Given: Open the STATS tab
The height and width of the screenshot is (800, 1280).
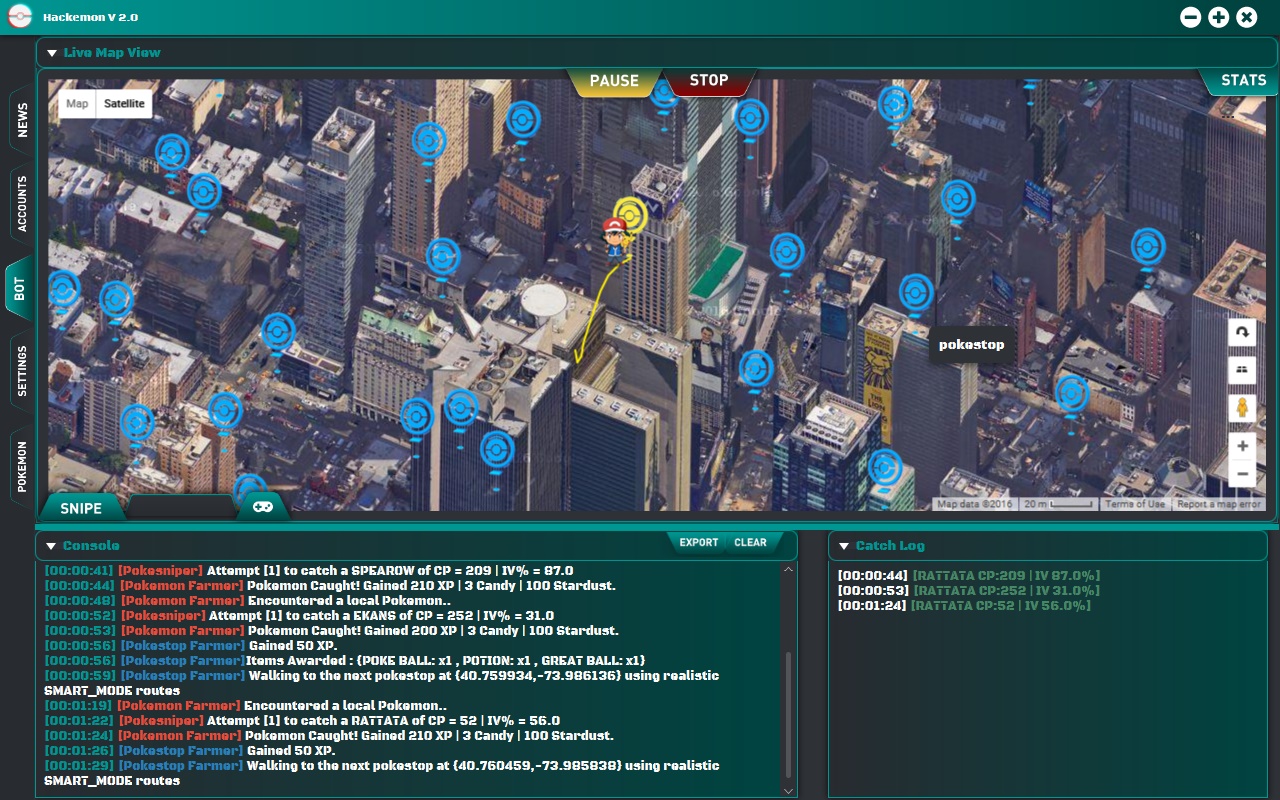Looking at the screenshot, I should pyautogui.click(x=1243, y=80).
